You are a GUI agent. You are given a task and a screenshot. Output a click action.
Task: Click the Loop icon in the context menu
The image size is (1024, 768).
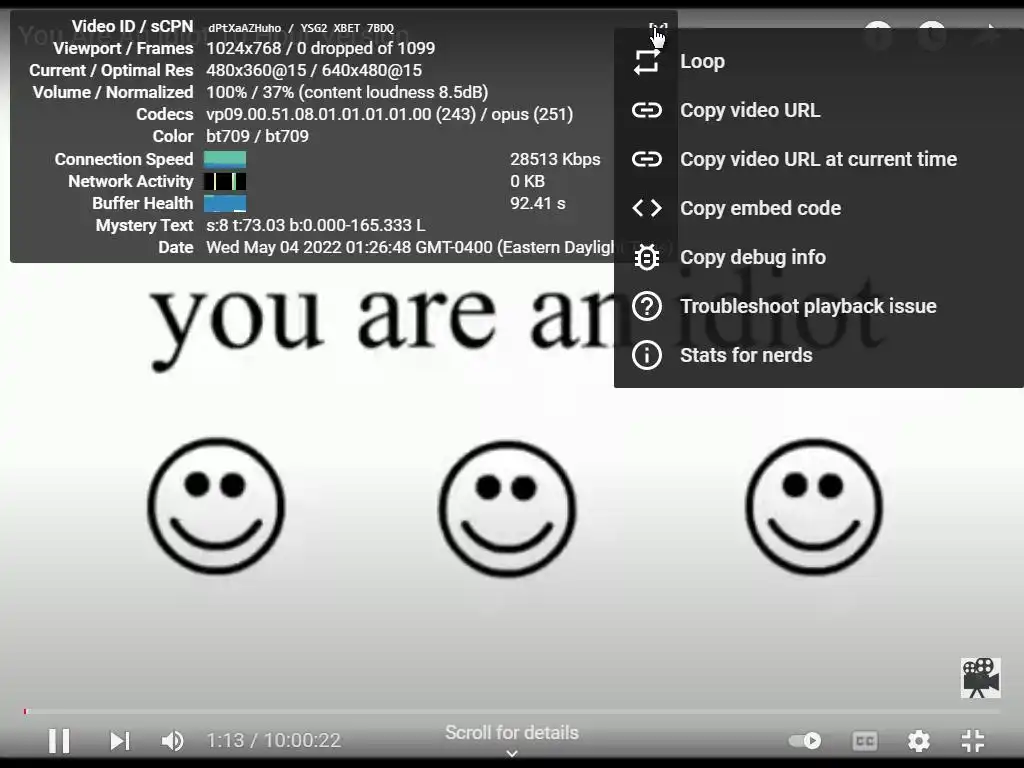647,61
